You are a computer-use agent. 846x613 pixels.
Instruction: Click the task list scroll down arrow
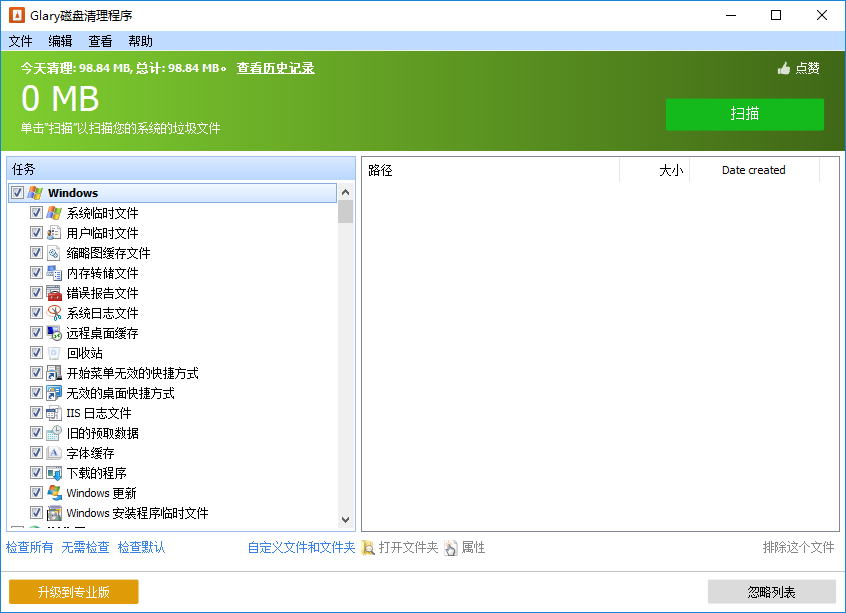pyautogui.click(x=346, y=520)
